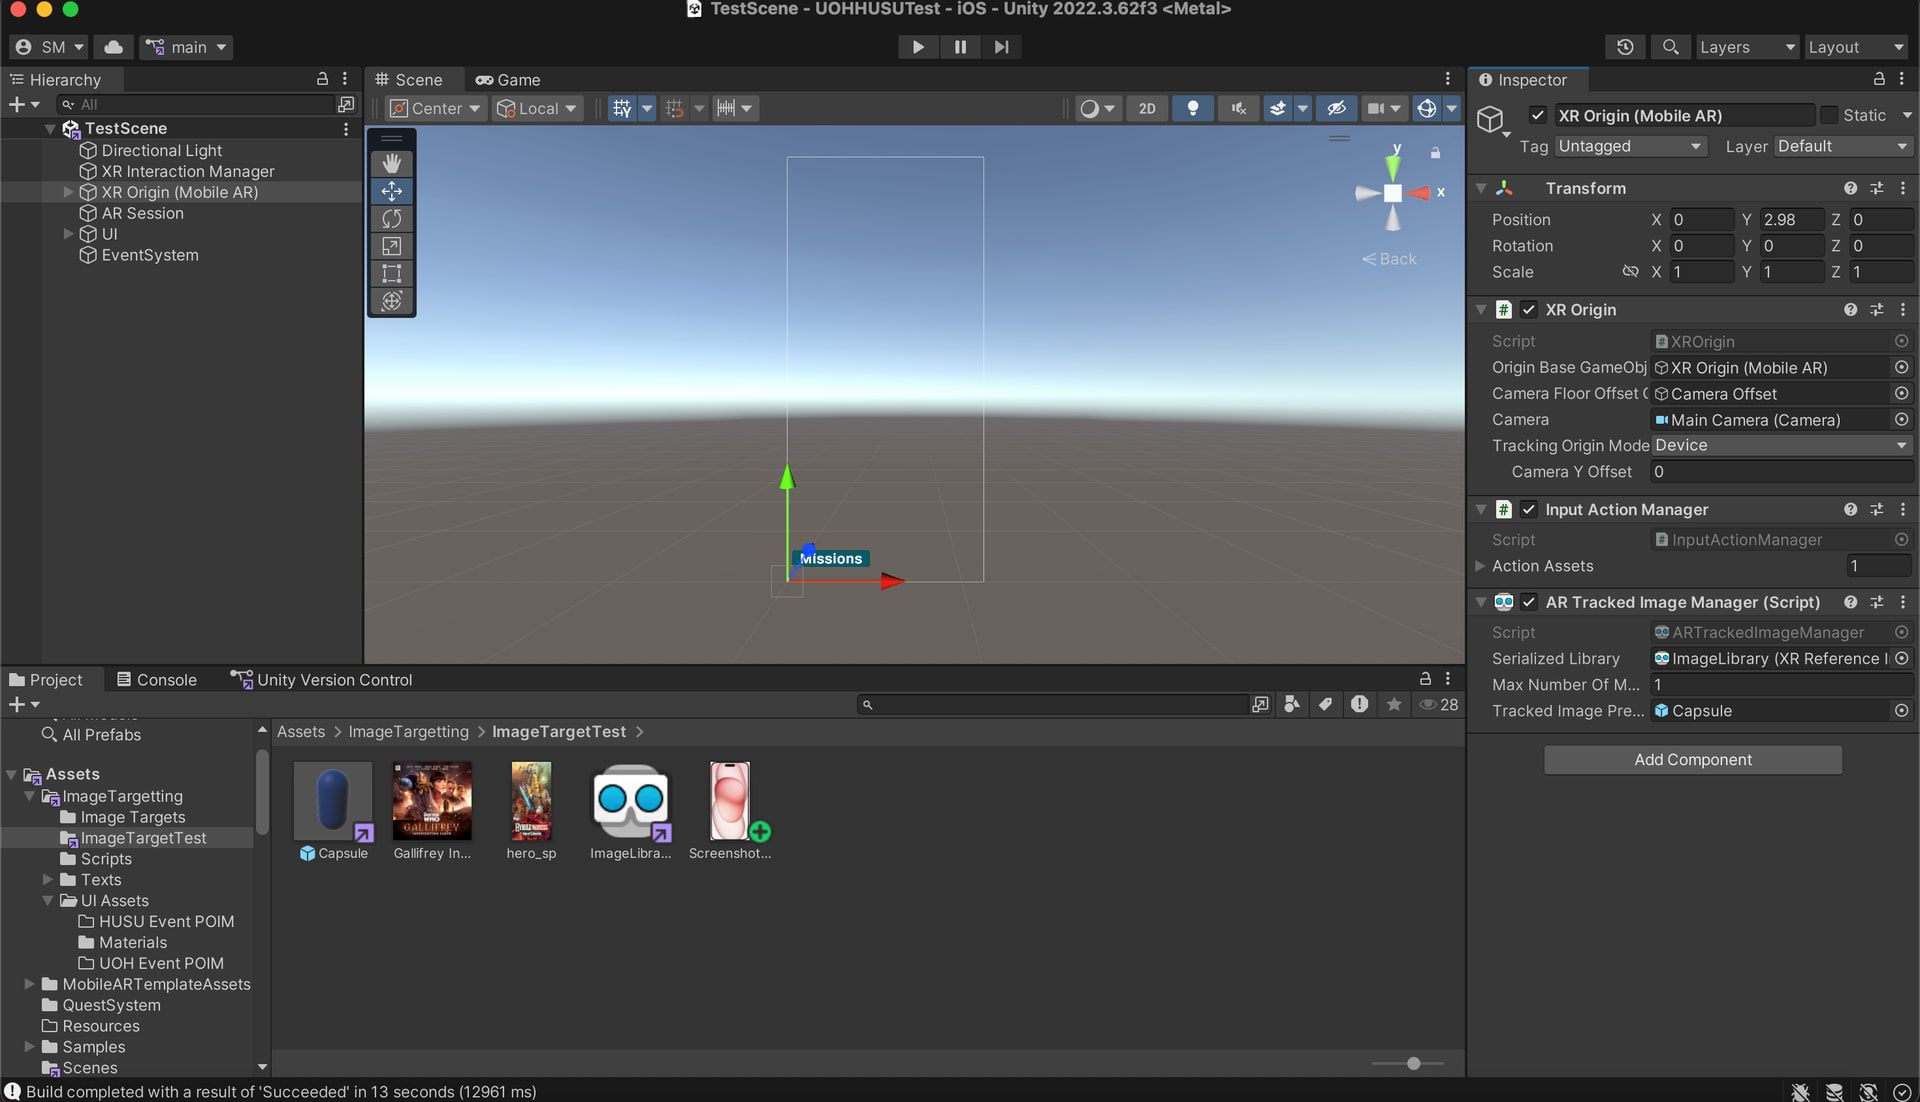Open global search from the top toolbar
This screenshot has width=1920, height=1102.
tap(1669, 47)
